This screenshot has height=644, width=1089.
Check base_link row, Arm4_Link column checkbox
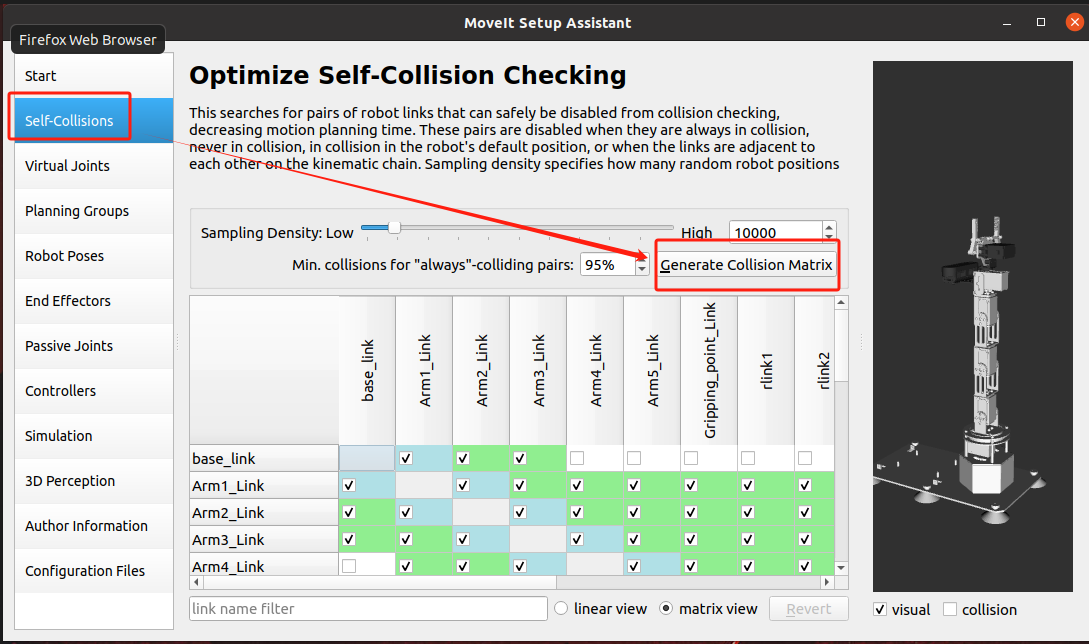click(x=577, y=459)
